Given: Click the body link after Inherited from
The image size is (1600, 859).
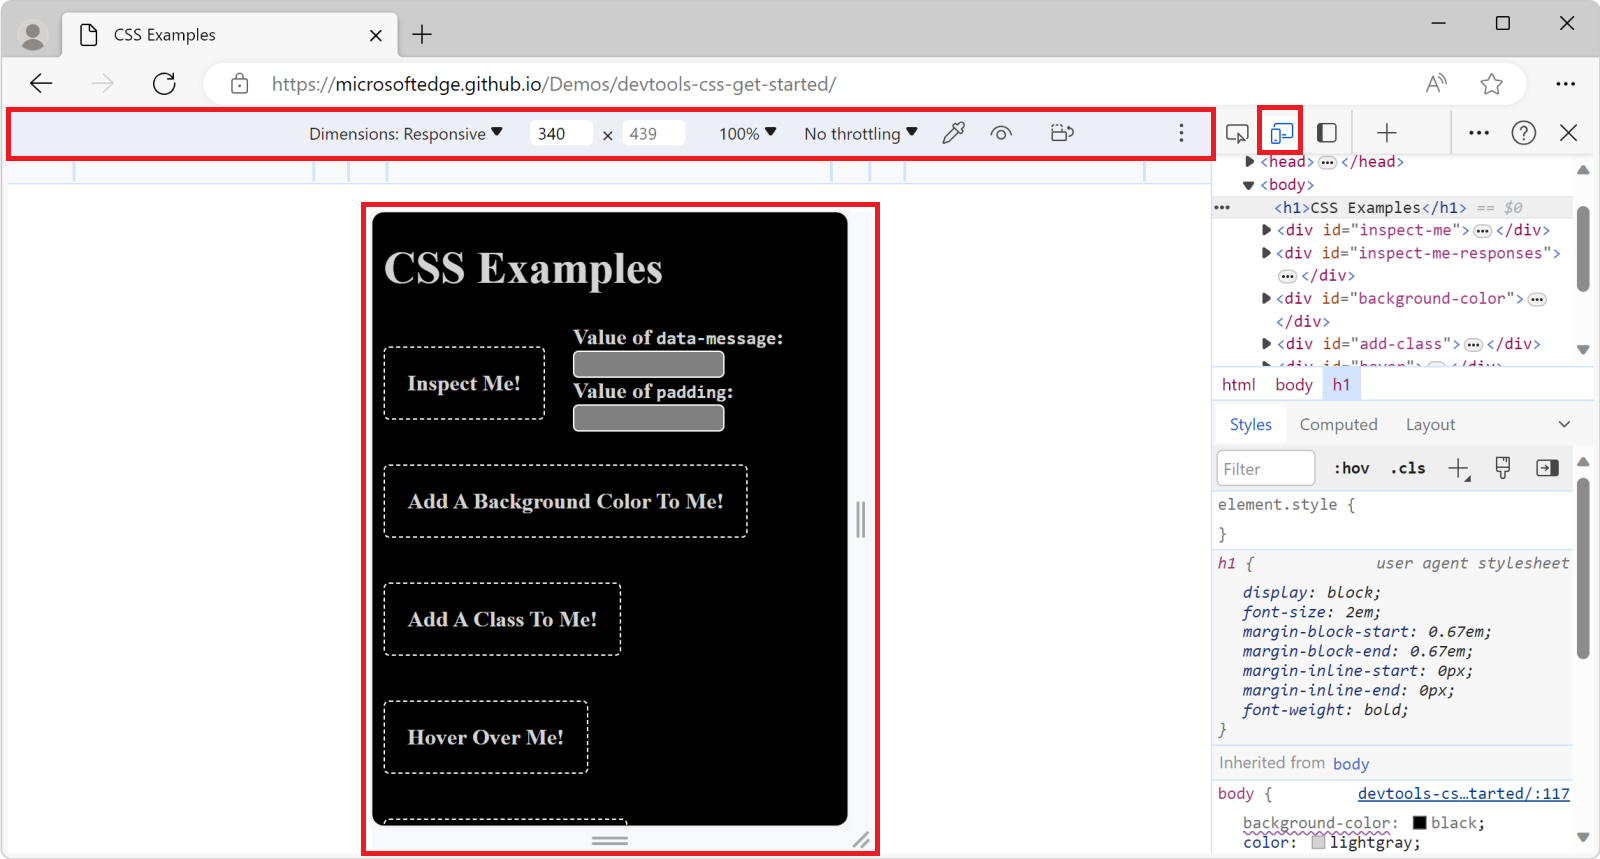Looking at the screenshot, I should 1351,764.
